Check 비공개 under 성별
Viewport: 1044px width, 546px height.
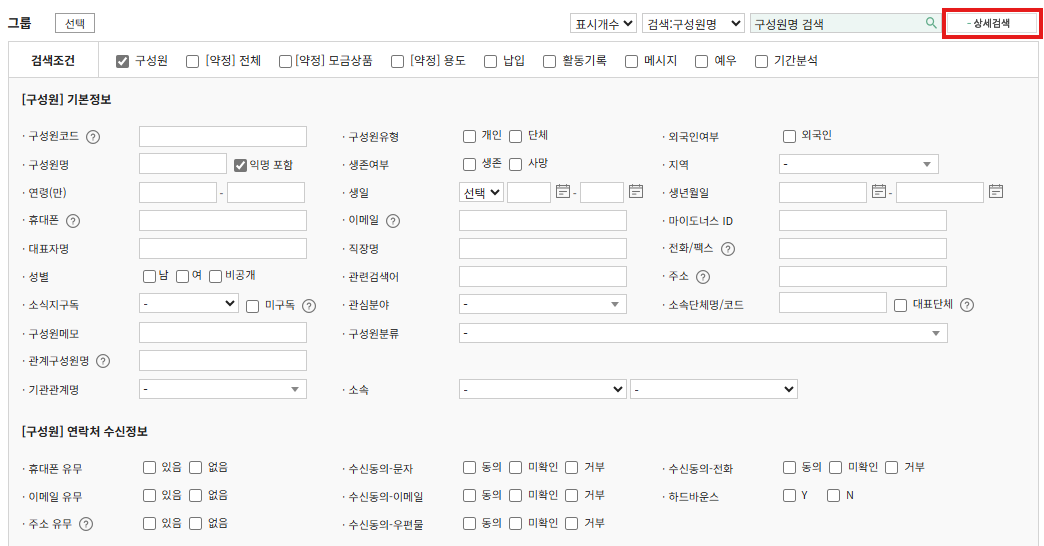[215, 276]
